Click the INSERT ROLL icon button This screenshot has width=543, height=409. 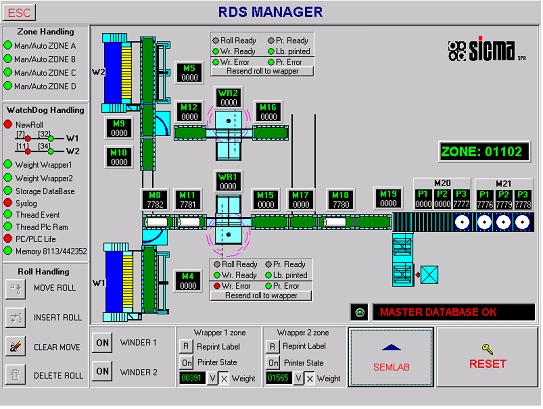[16, 317]
